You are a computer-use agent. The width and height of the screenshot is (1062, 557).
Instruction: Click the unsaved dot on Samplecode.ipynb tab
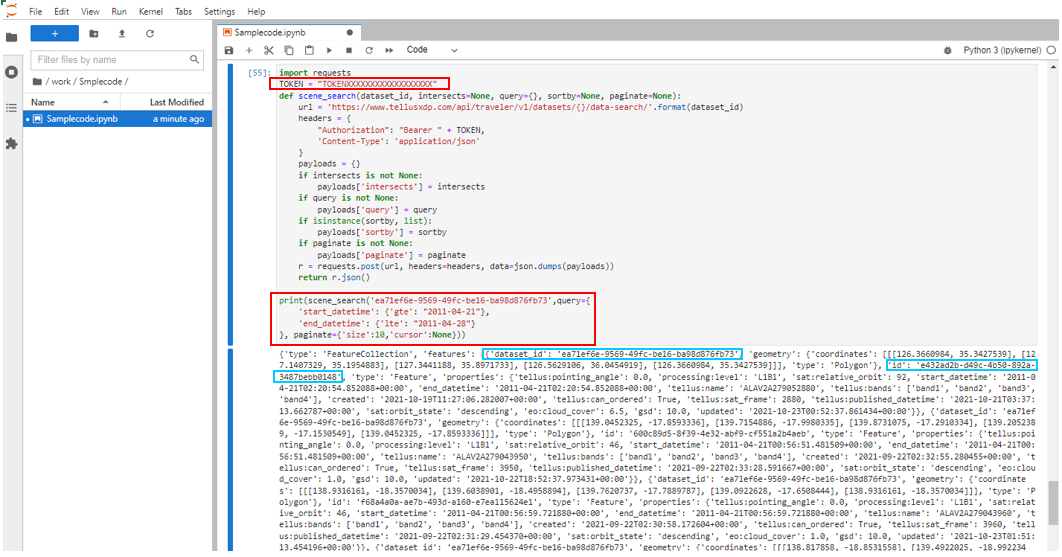point(349,33)
